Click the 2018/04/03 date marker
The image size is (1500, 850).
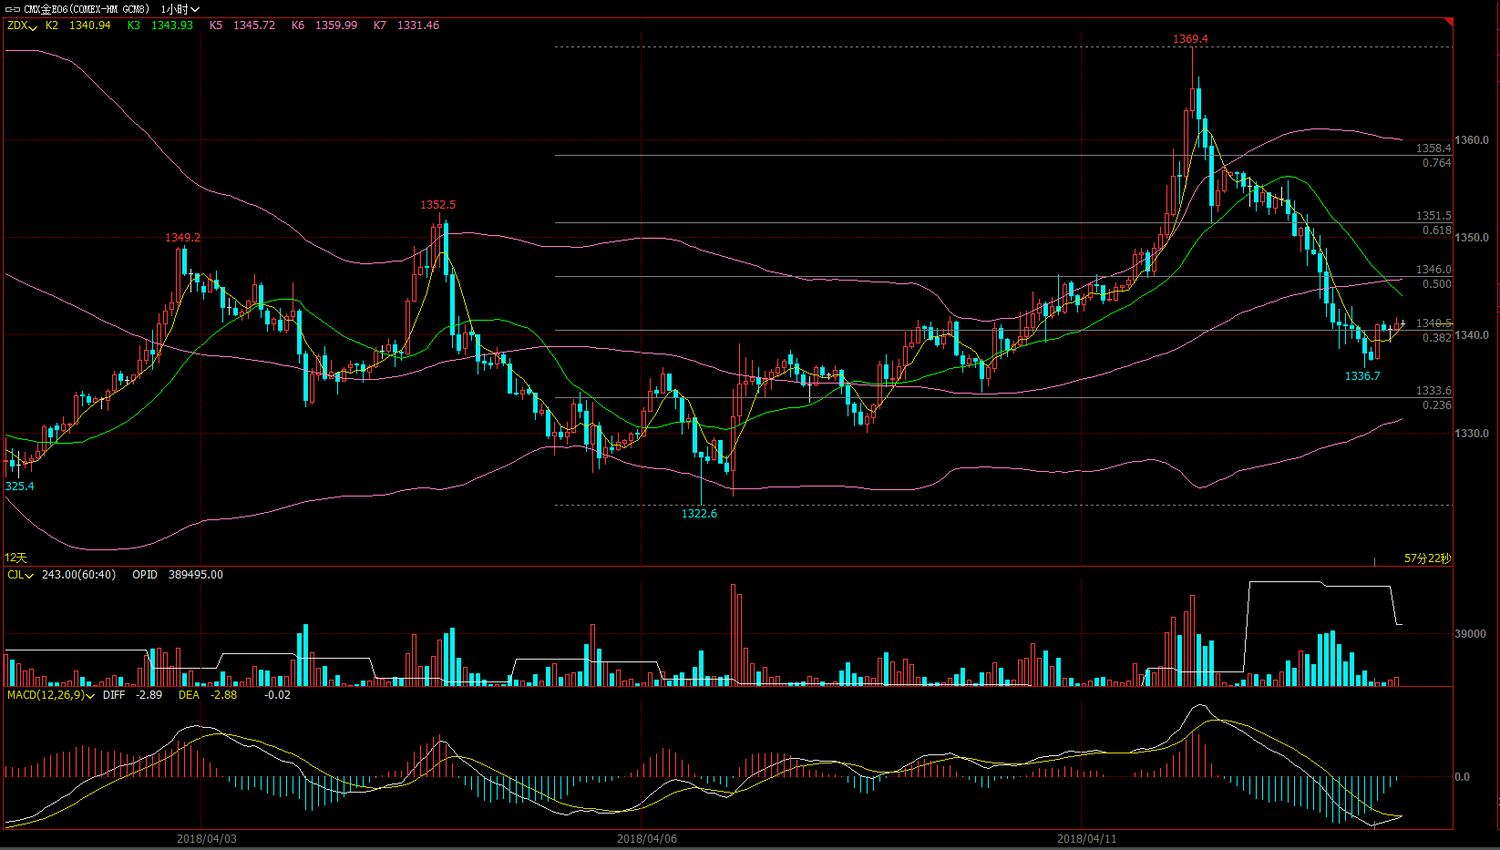coord(207,839)
